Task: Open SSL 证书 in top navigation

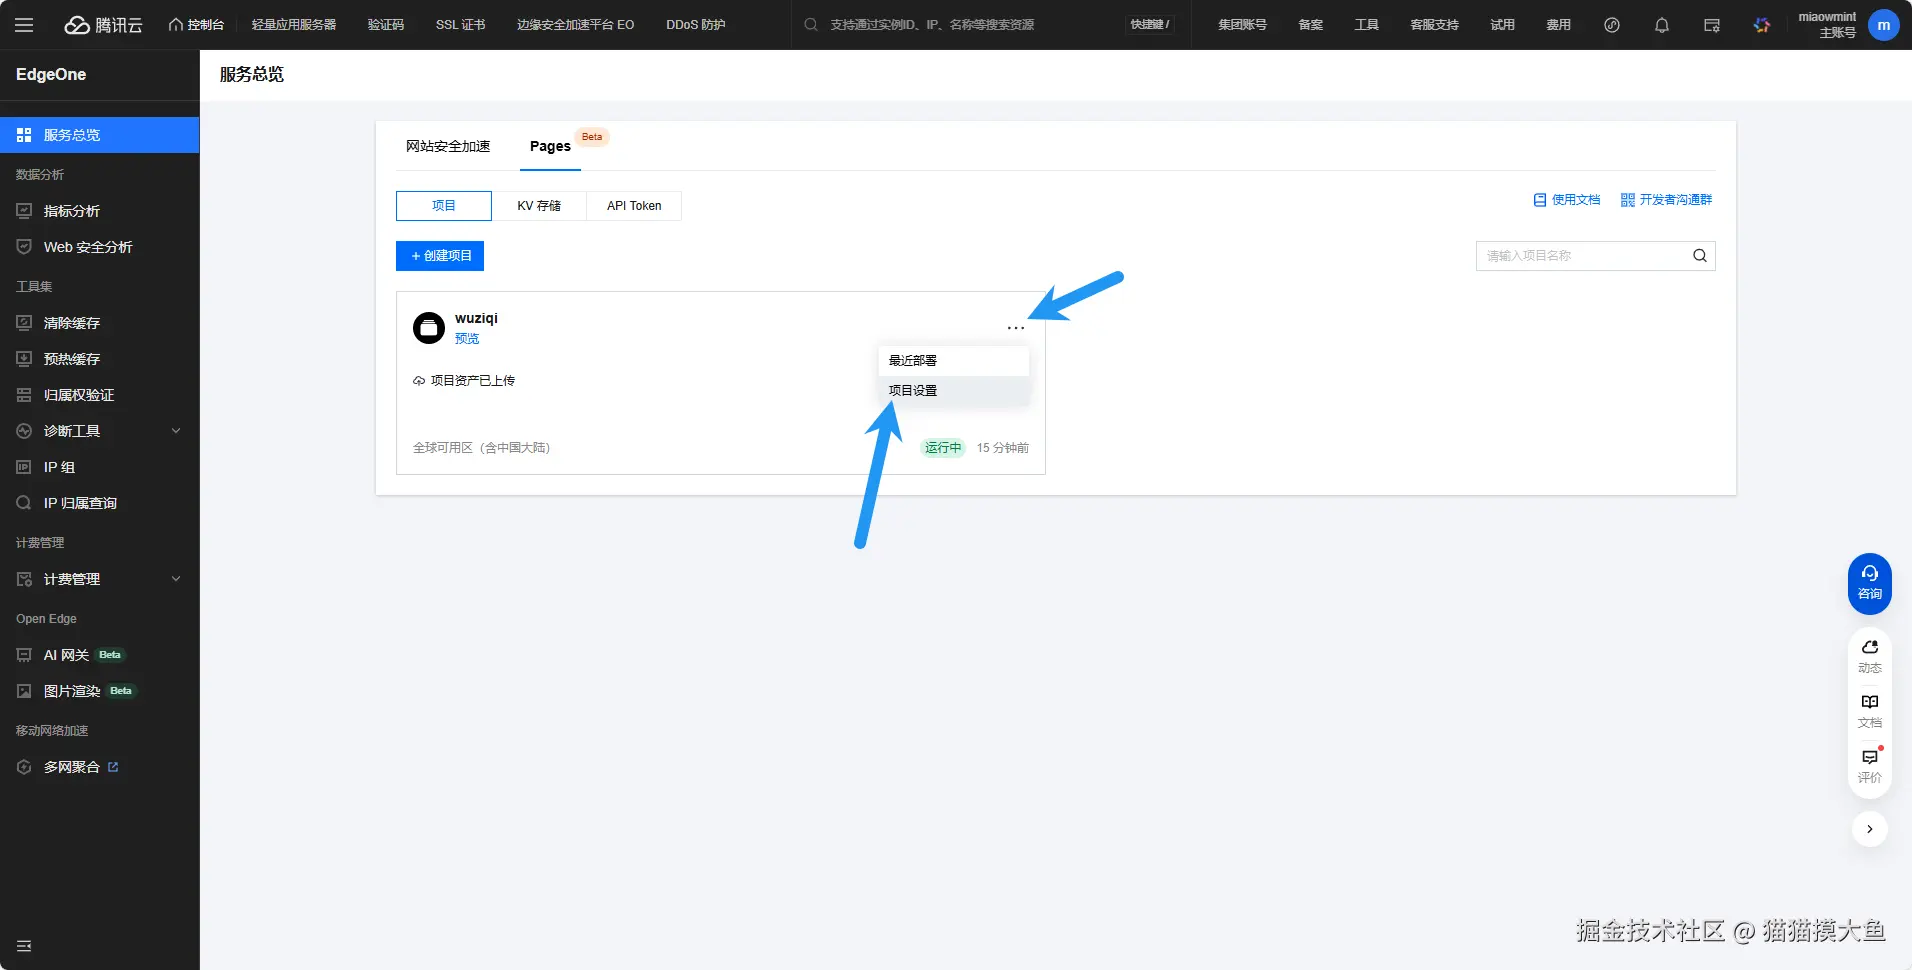Action: click(461, 25)
